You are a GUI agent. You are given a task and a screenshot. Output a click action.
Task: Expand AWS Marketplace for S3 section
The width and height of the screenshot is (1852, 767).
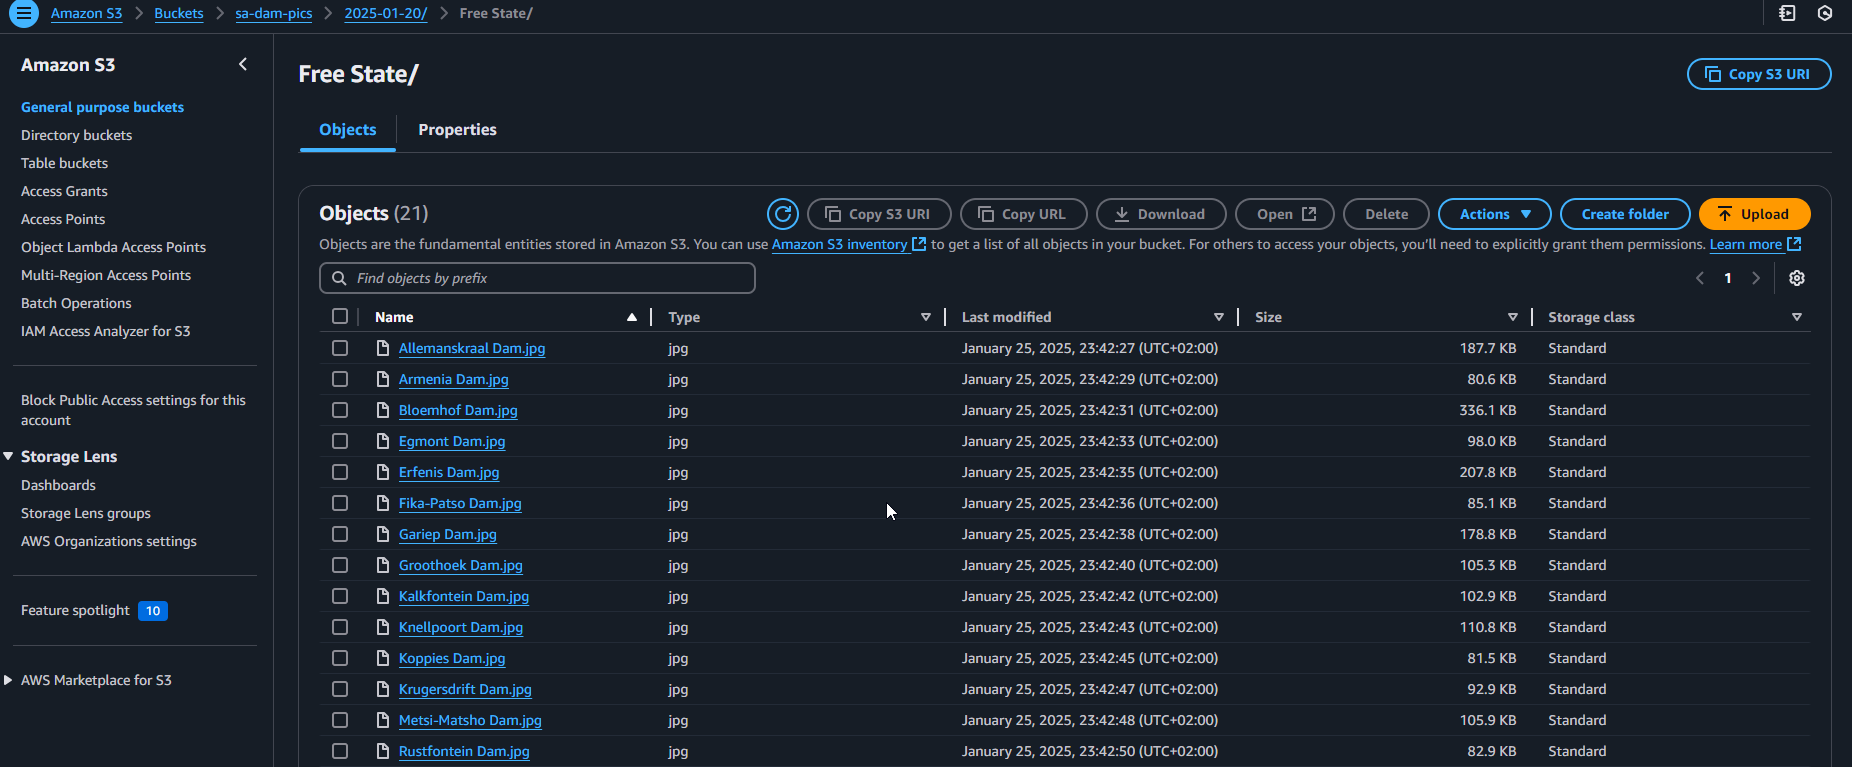point(8,680)
